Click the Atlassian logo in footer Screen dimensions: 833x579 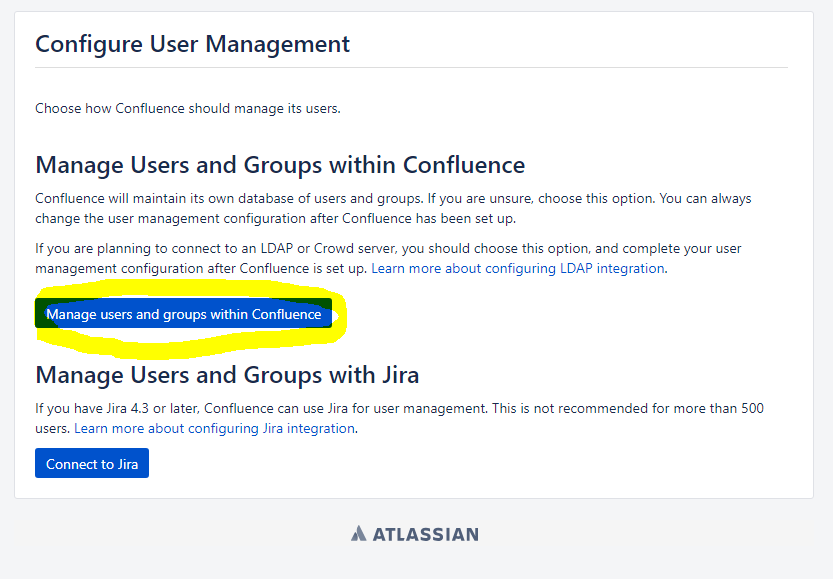414,534
